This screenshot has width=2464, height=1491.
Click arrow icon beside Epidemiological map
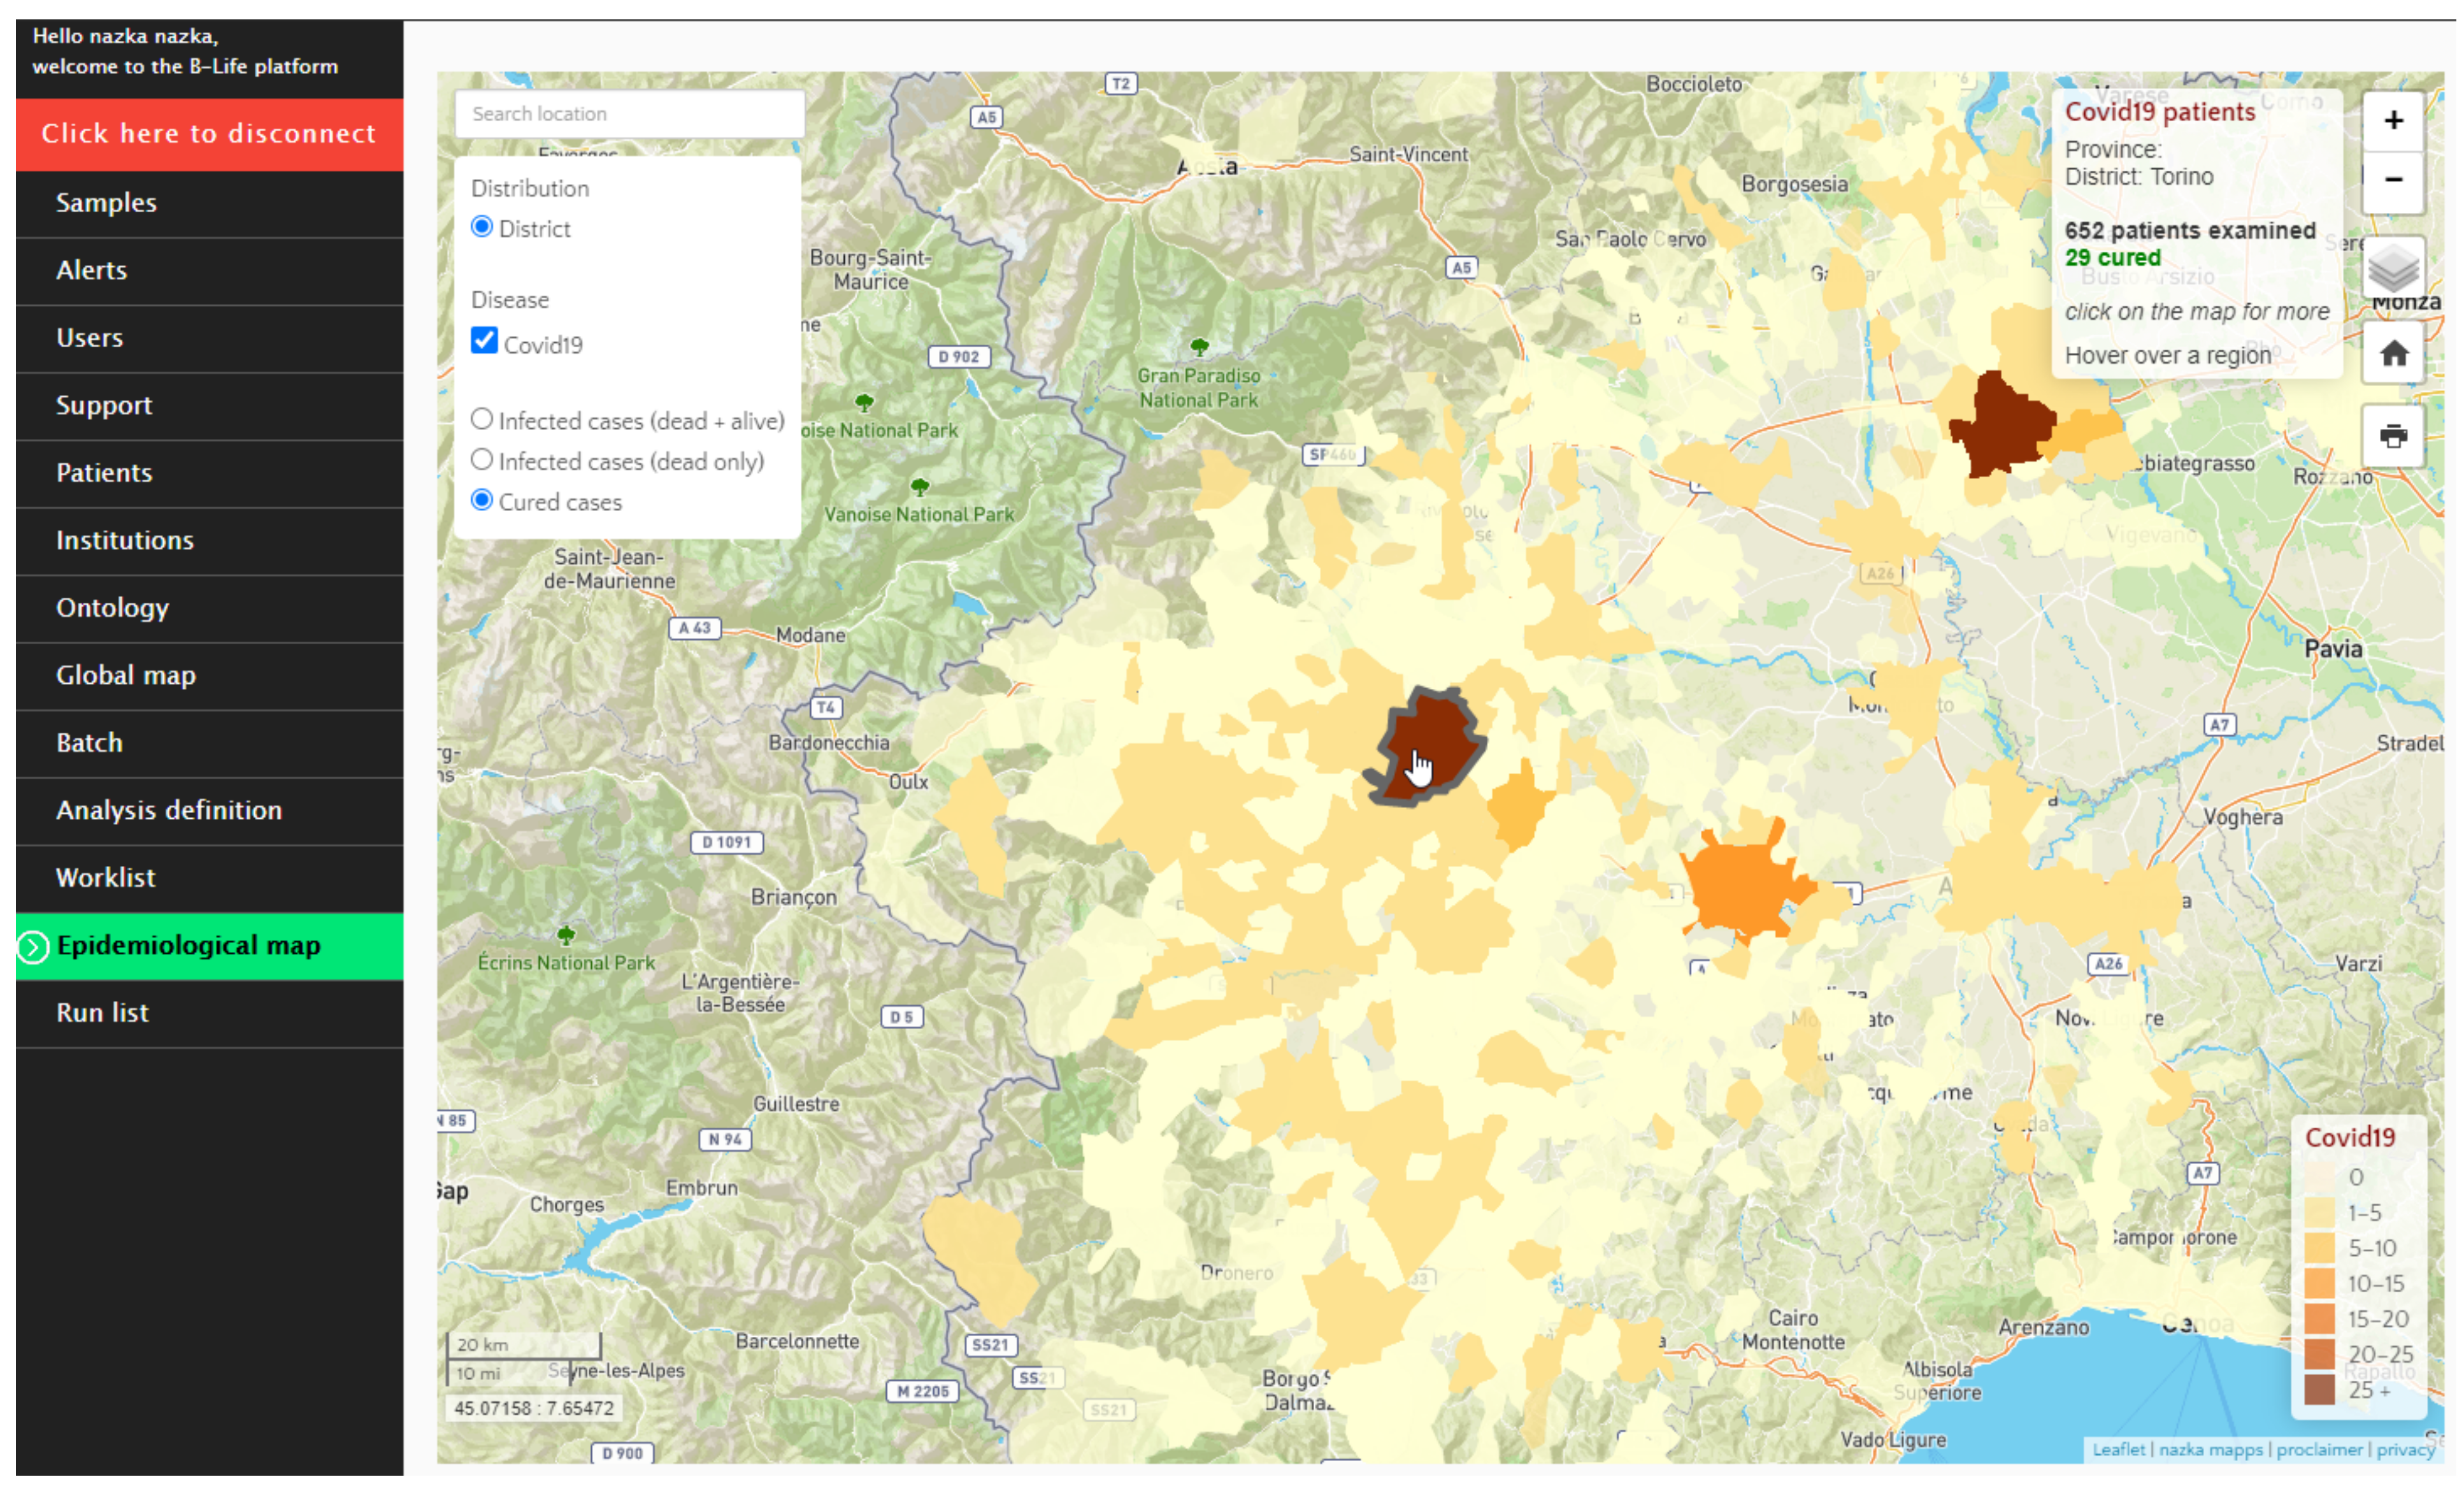33,946
